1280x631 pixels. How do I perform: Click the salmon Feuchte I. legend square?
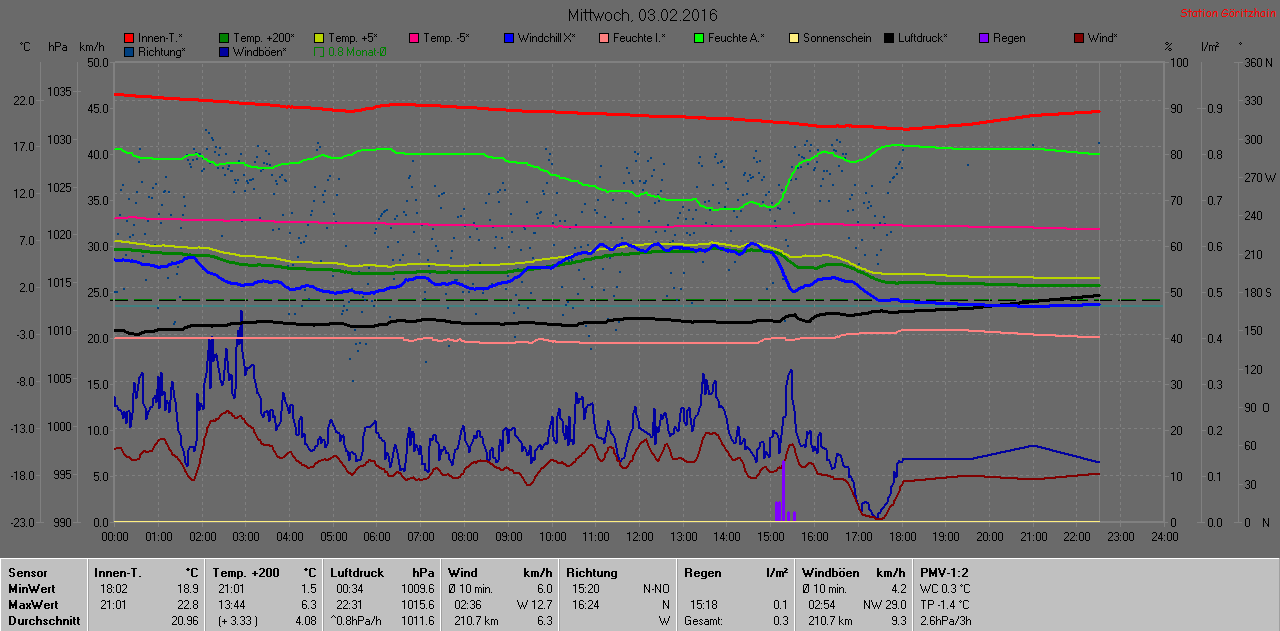[604, 38]
